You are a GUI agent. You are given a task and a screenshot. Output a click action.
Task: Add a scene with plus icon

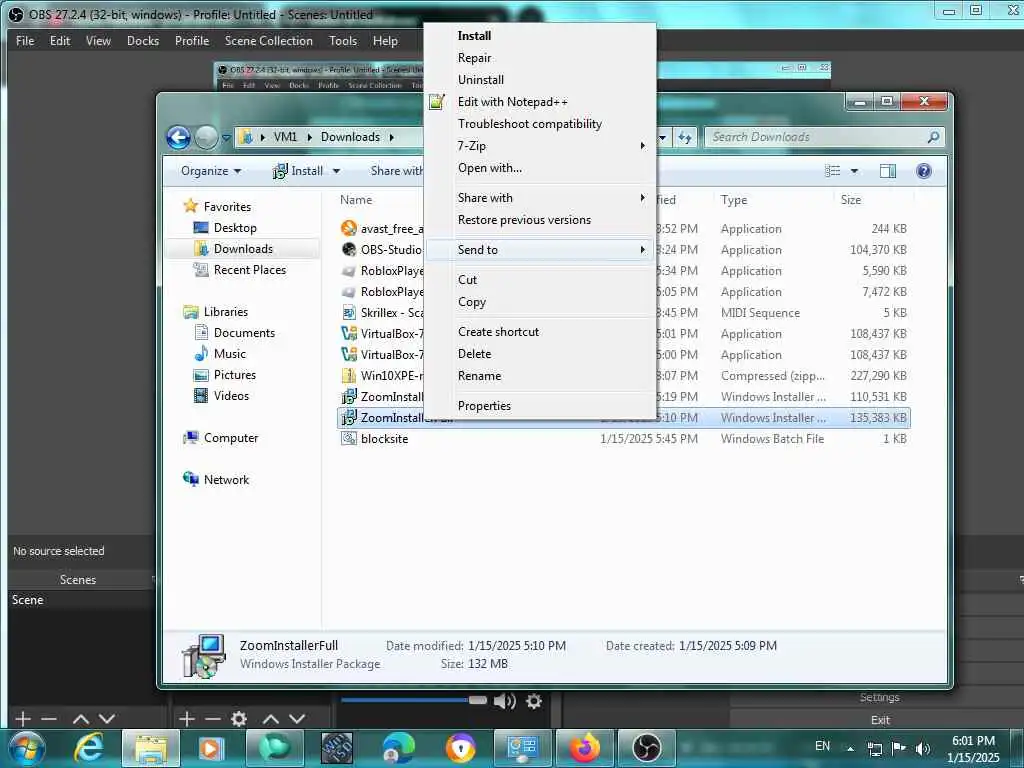point(23,719)
